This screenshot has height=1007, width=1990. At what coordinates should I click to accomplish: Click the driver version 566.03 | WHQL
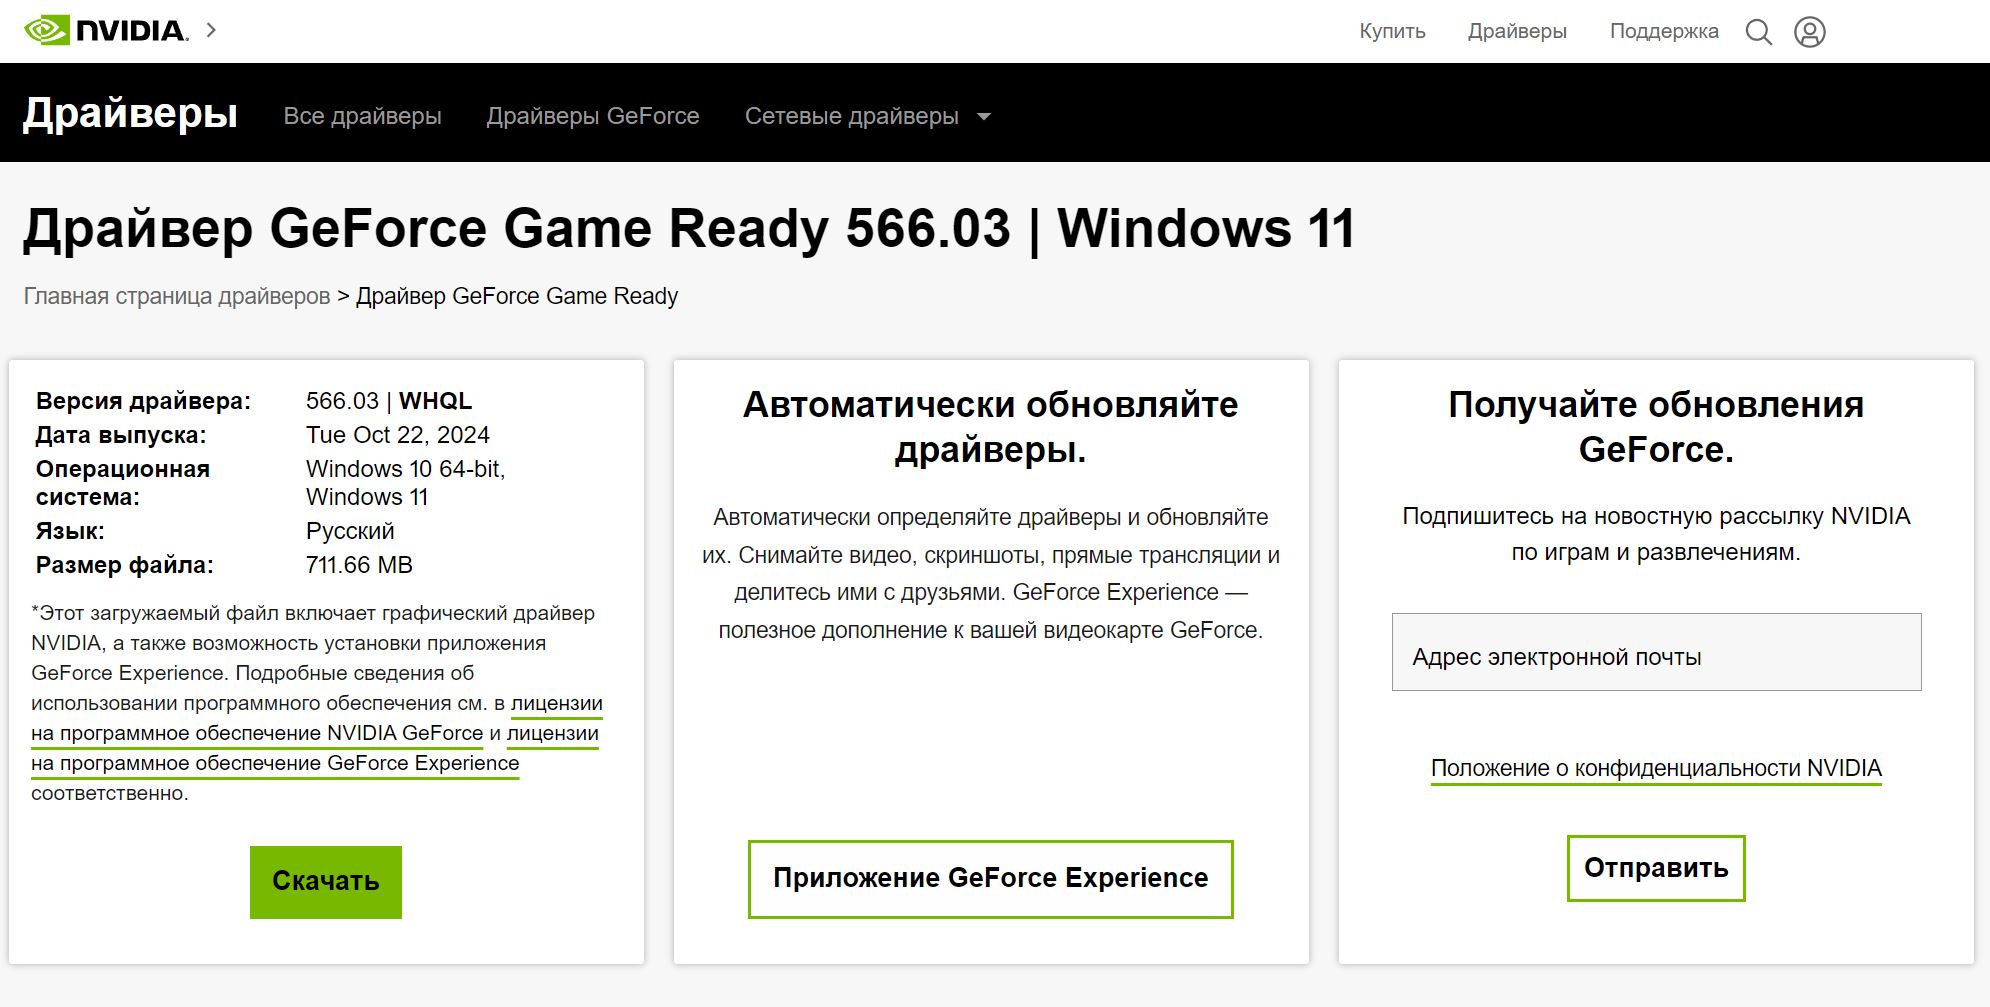tap(389, 401)
